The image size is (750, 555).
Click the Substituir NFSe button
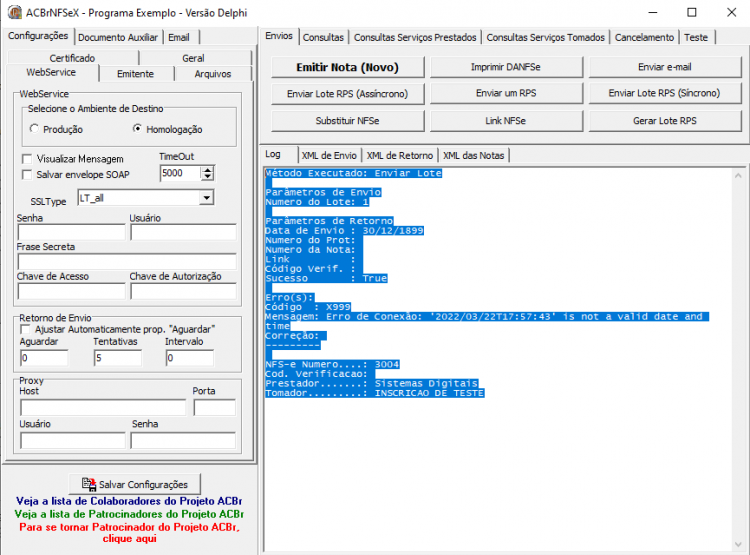click(348, 121)
